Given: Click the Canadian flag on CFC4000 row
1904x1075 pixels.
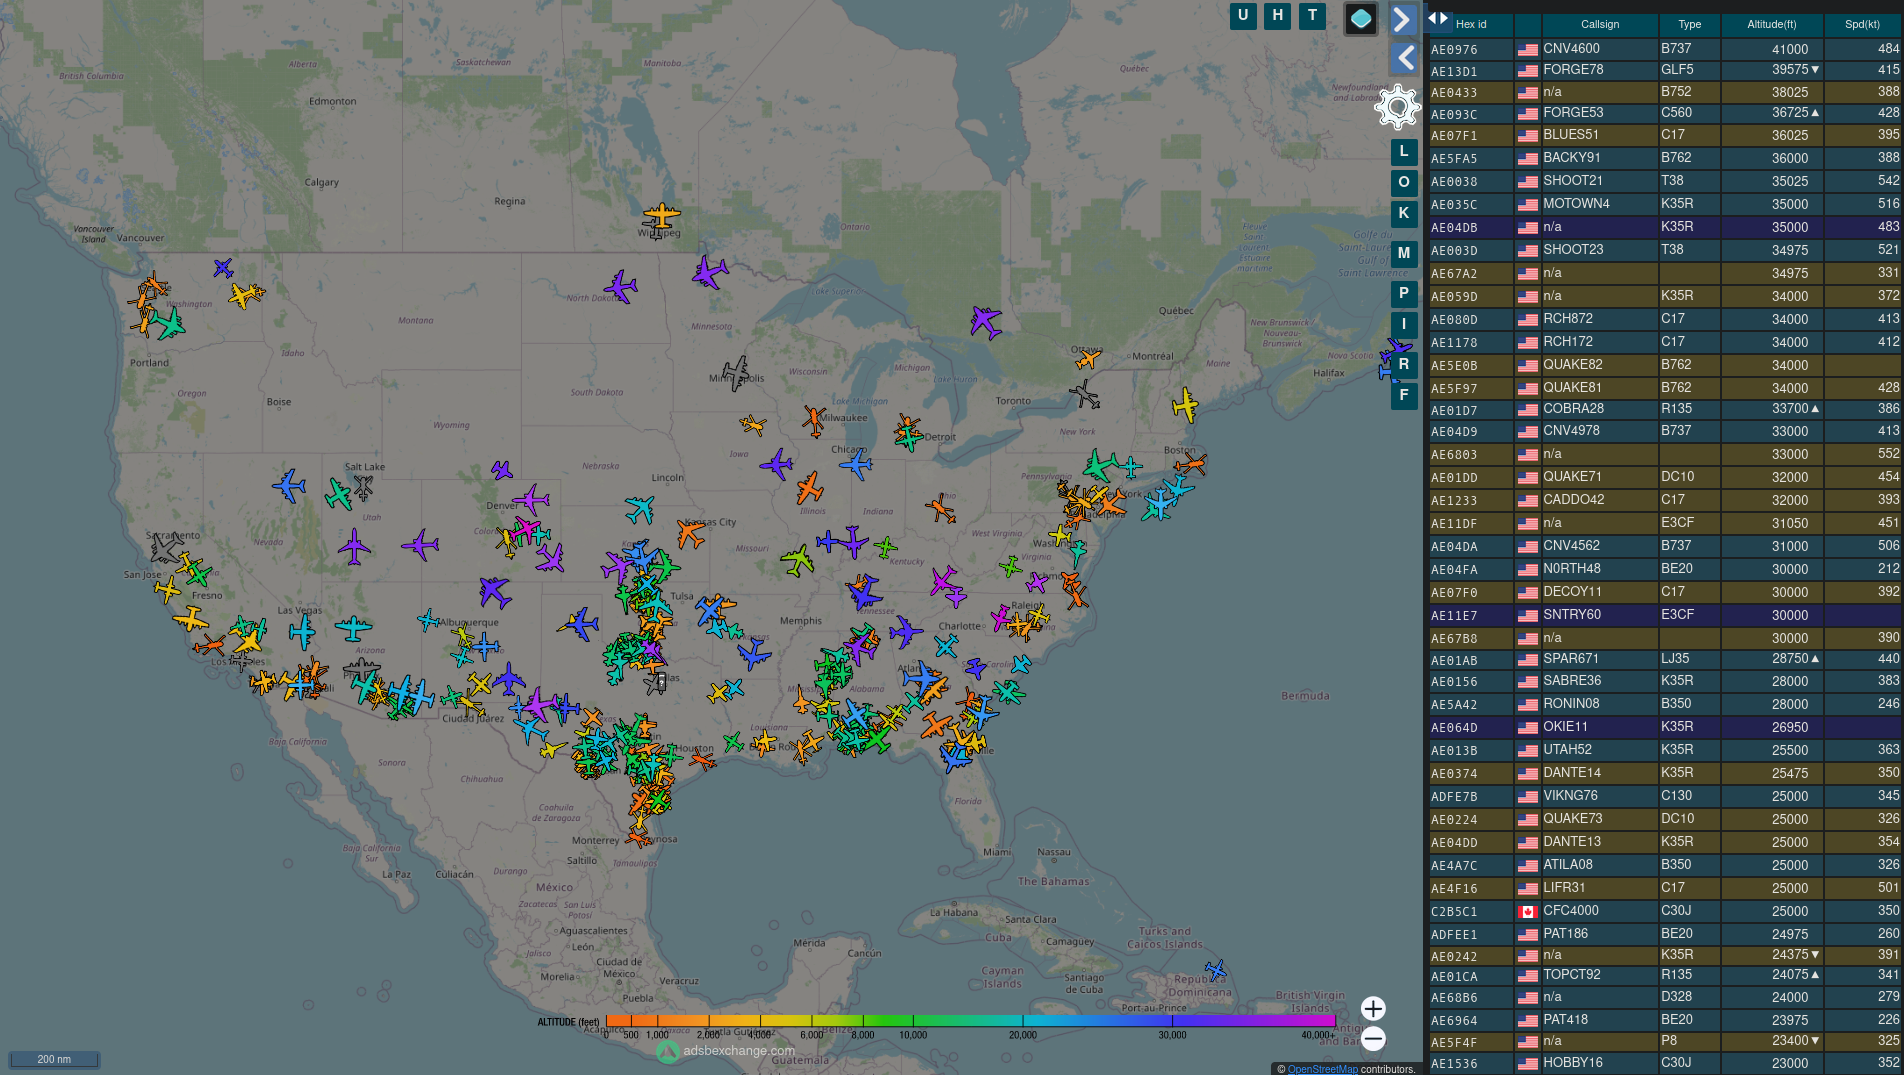Looking at the screenshot, I should point(1527,911).
